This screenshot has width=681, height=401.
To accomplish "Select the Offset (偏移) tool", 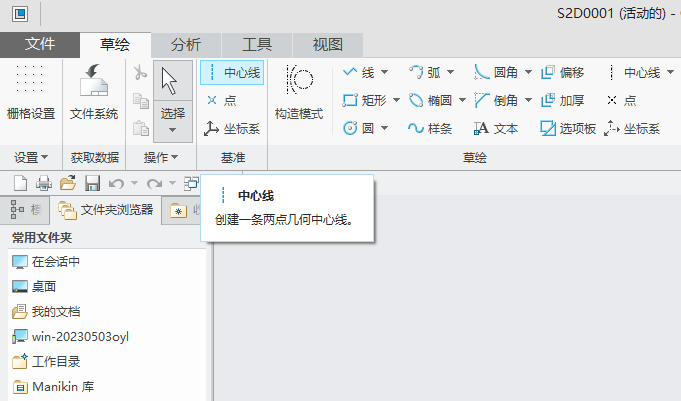I will click(562, 73).
